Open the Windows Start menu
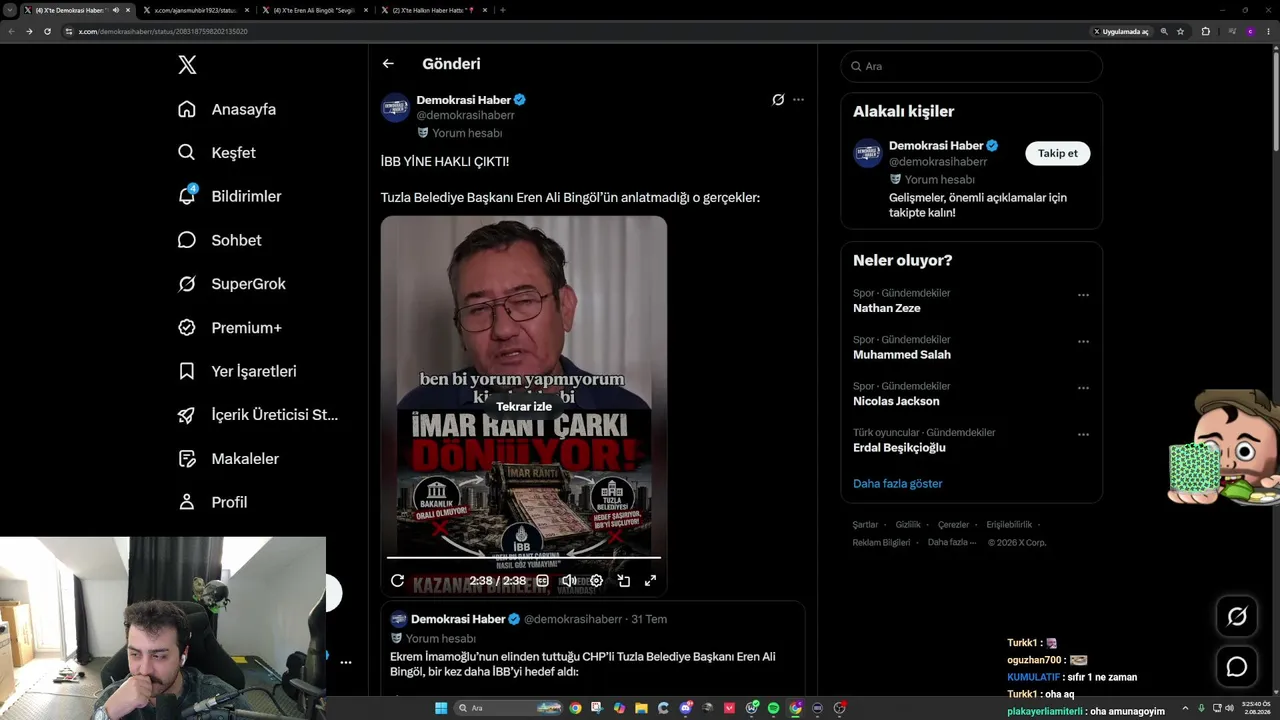The width and height of the screenshot is (1280, 720). pyautogui.click(x=441, y=708)
